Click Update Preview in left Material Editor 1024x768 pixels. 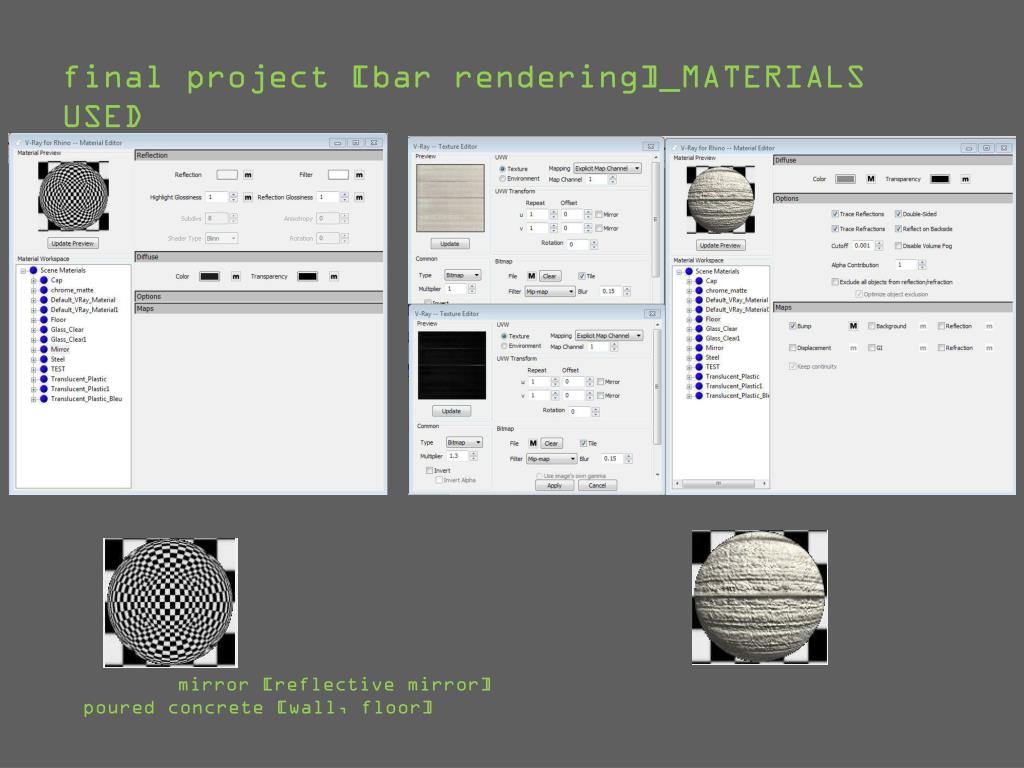pyautogui.click(x=72, y=244)
